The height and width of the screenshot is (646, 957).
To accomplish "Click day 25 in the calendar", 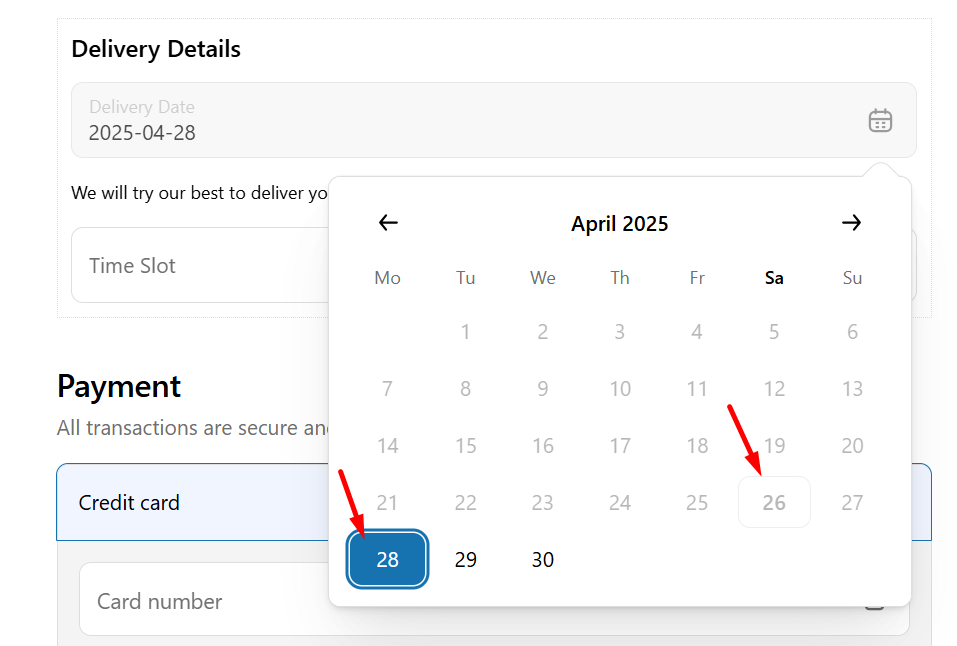I will tap(697, 503).
